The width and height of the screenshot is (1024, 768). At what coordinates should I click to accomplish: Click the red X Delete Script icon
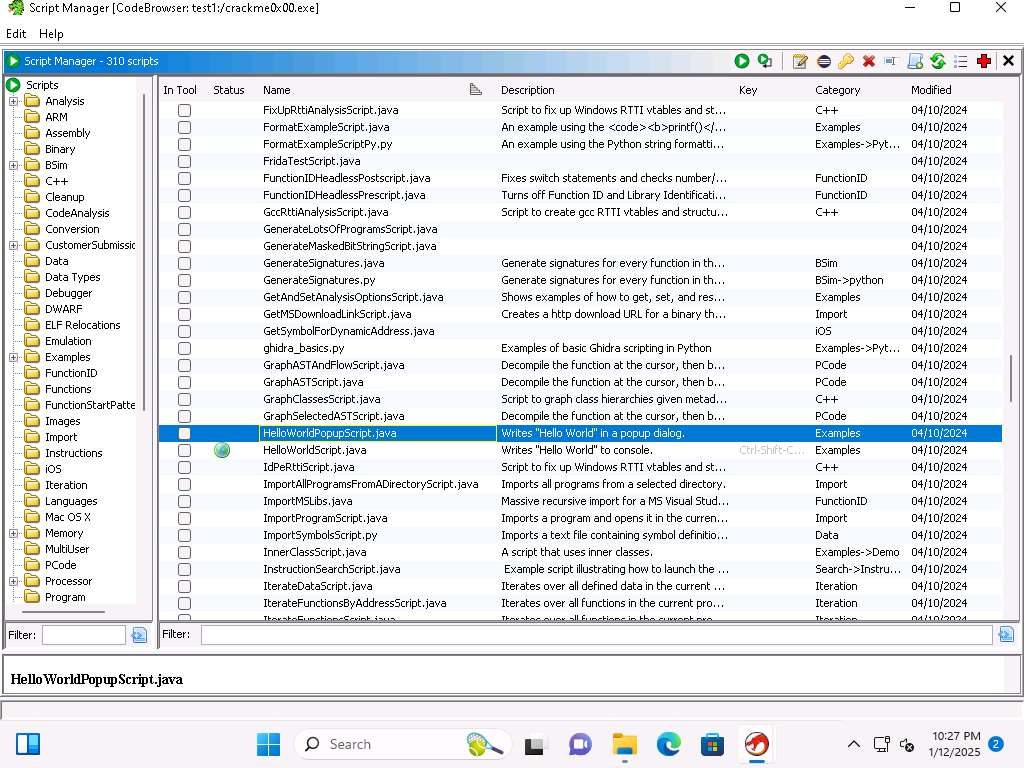click(x=869, y=61)
